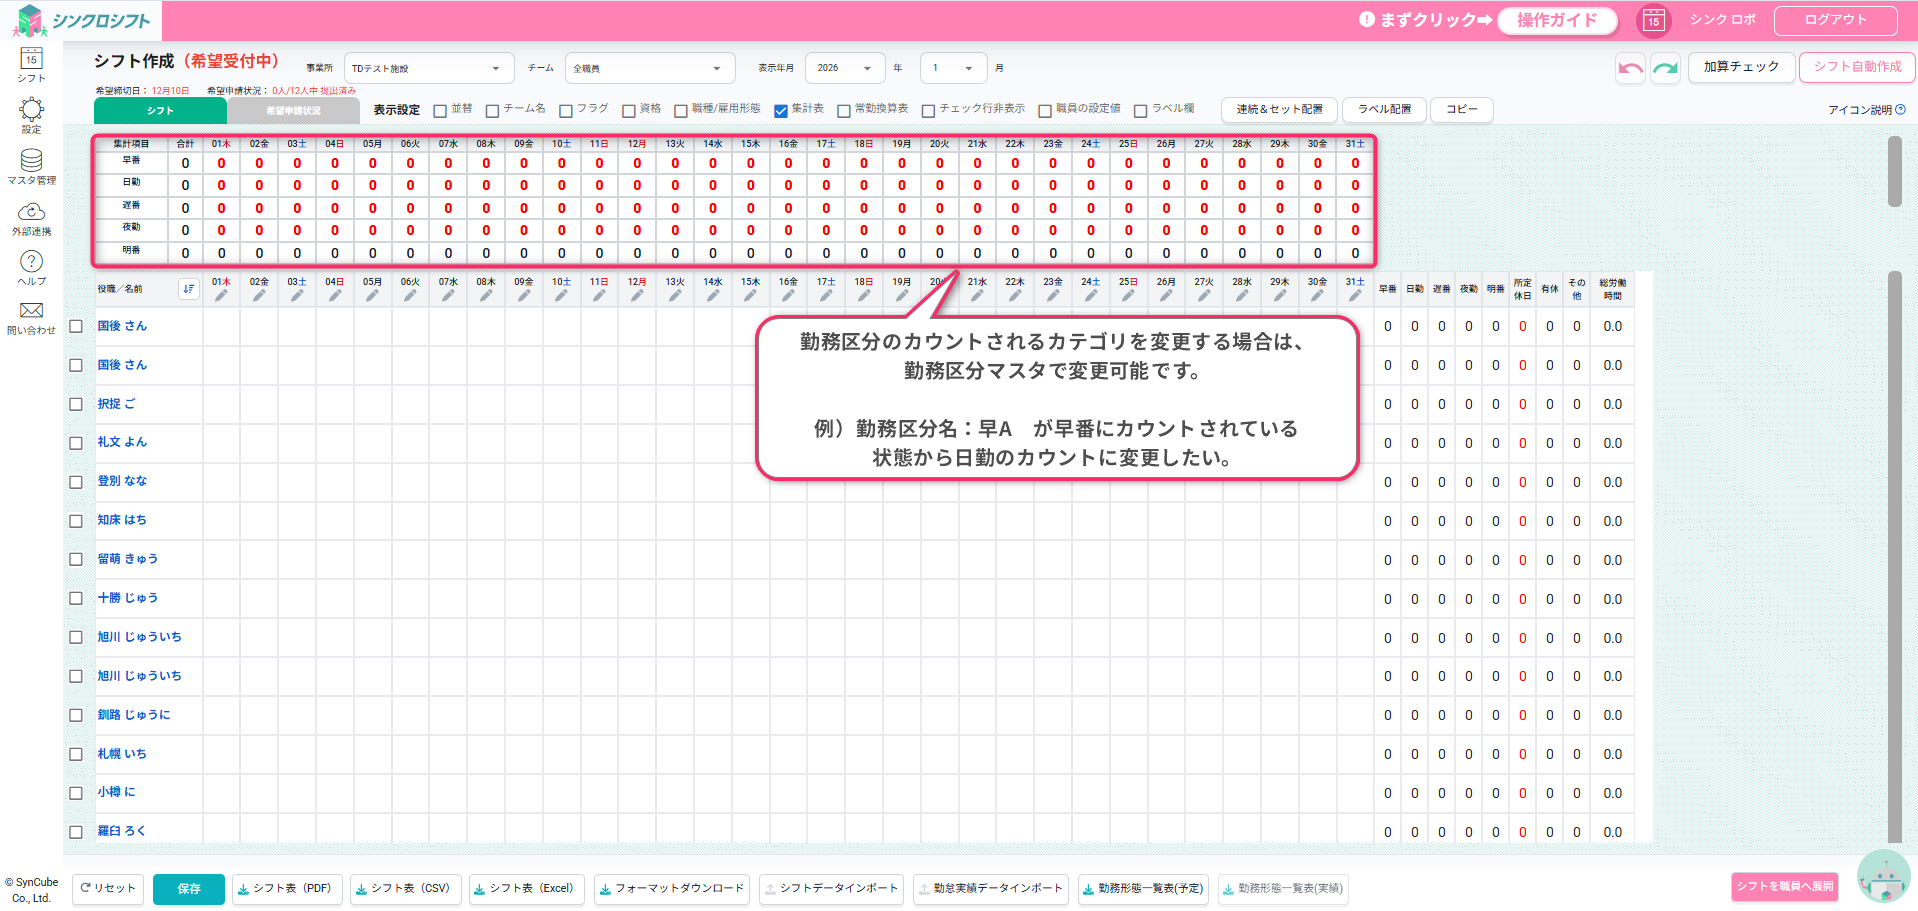Enable the 並替 checkbox

(440, 111)
